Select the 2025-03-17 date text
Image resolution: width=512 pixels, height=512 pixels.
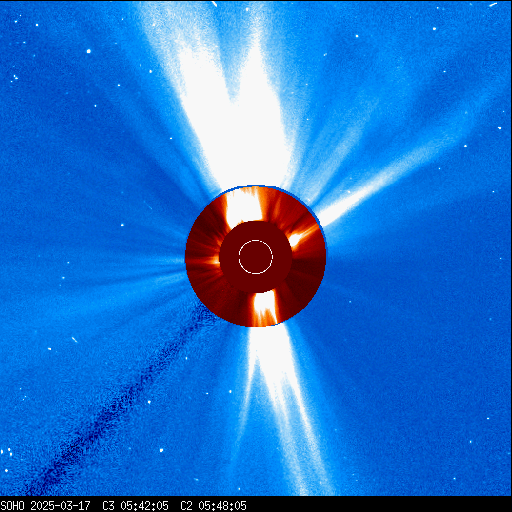coord(60,506)
